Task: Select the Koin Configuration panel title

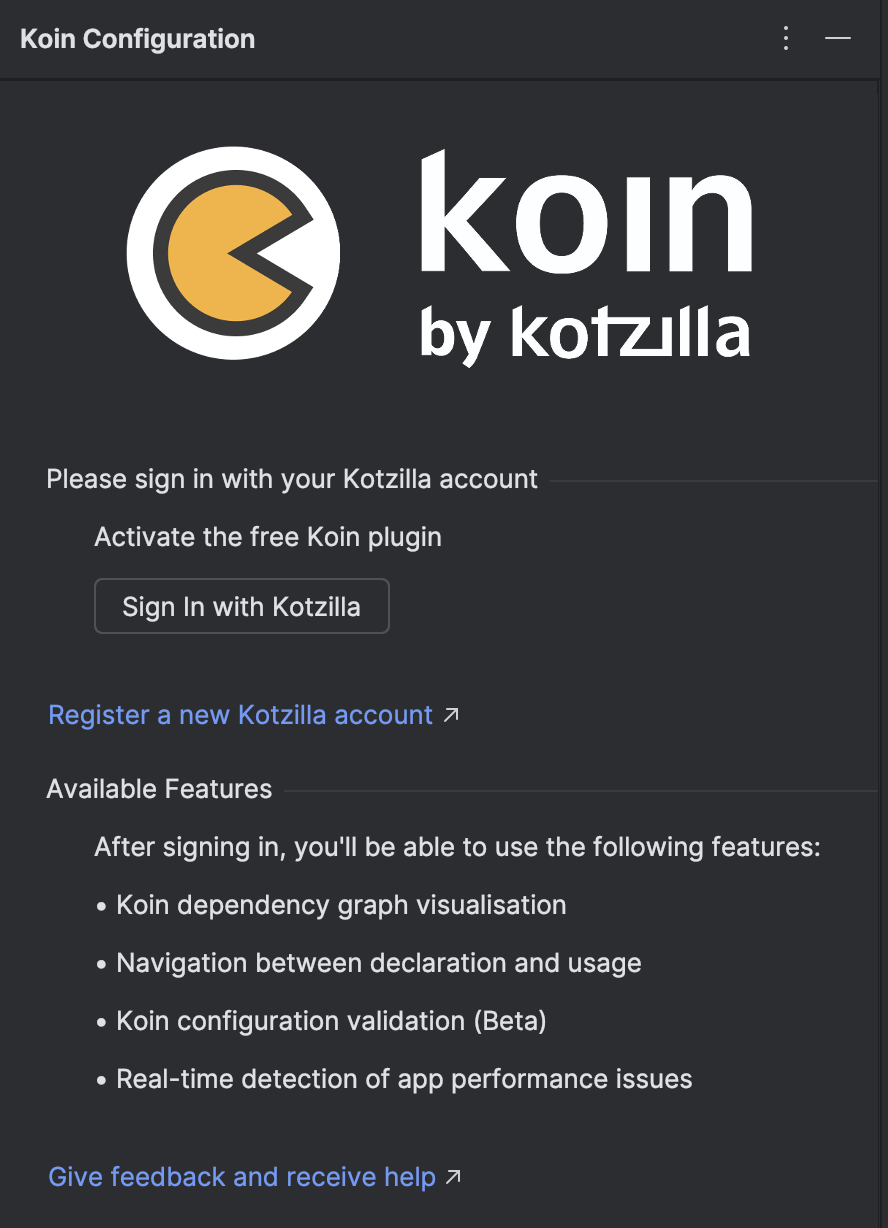Action: (138, 39)
